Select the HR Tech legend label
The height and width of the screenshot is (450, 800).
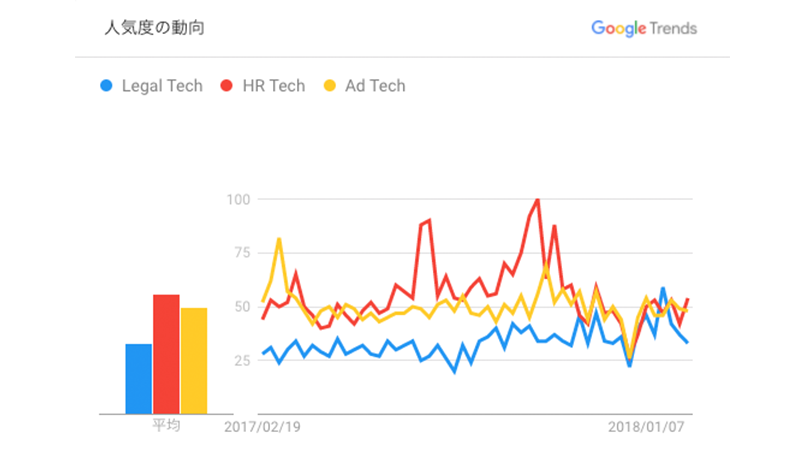click(x=274, y=86)
